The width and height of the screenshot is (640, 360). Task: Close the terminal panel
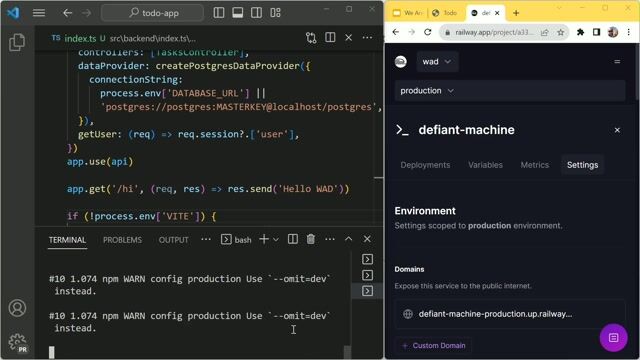[367, 239]
